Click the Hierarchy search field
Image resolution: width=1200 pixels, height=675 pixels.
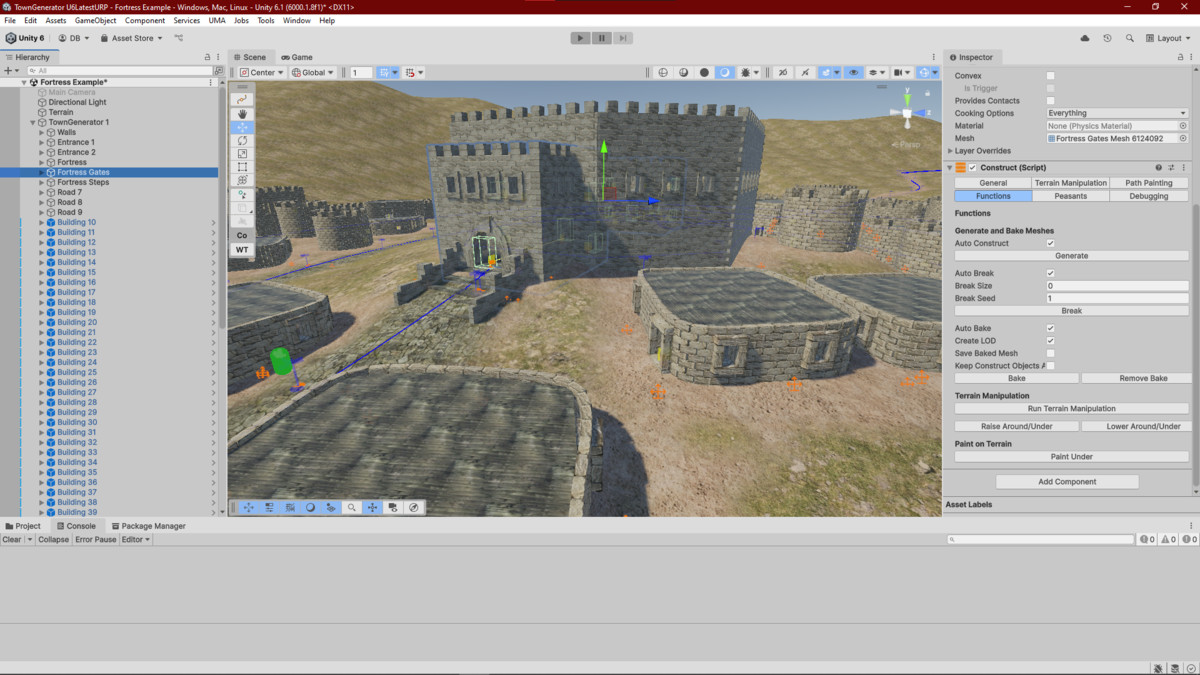(119, 71)
